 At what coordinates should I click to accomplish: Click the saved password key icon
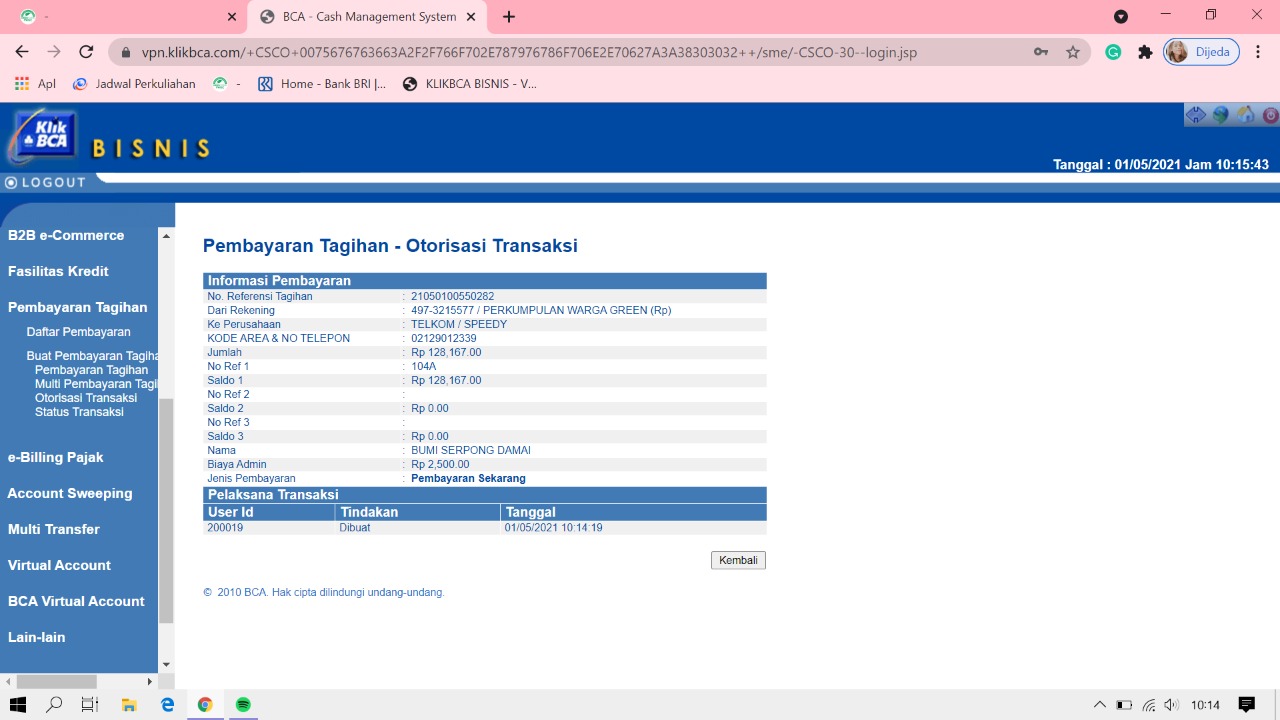(x=1041, y=52)
